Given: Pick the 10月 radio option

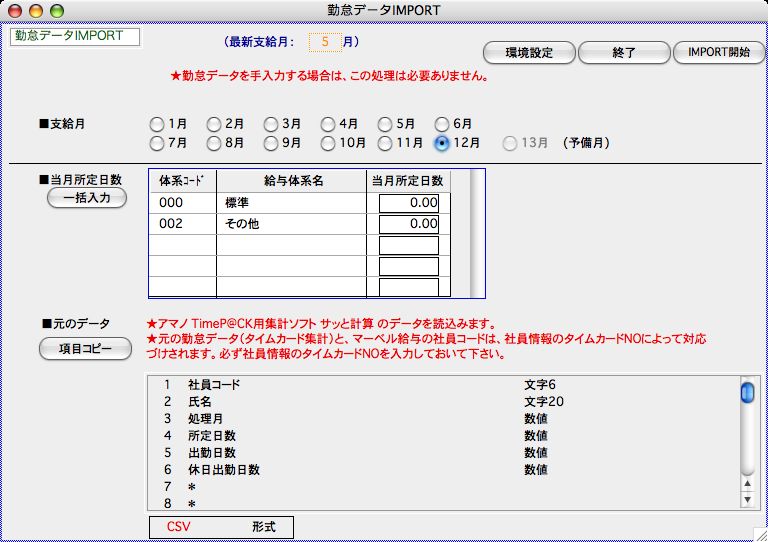Looking at the screenshot, I should point(328,143).
